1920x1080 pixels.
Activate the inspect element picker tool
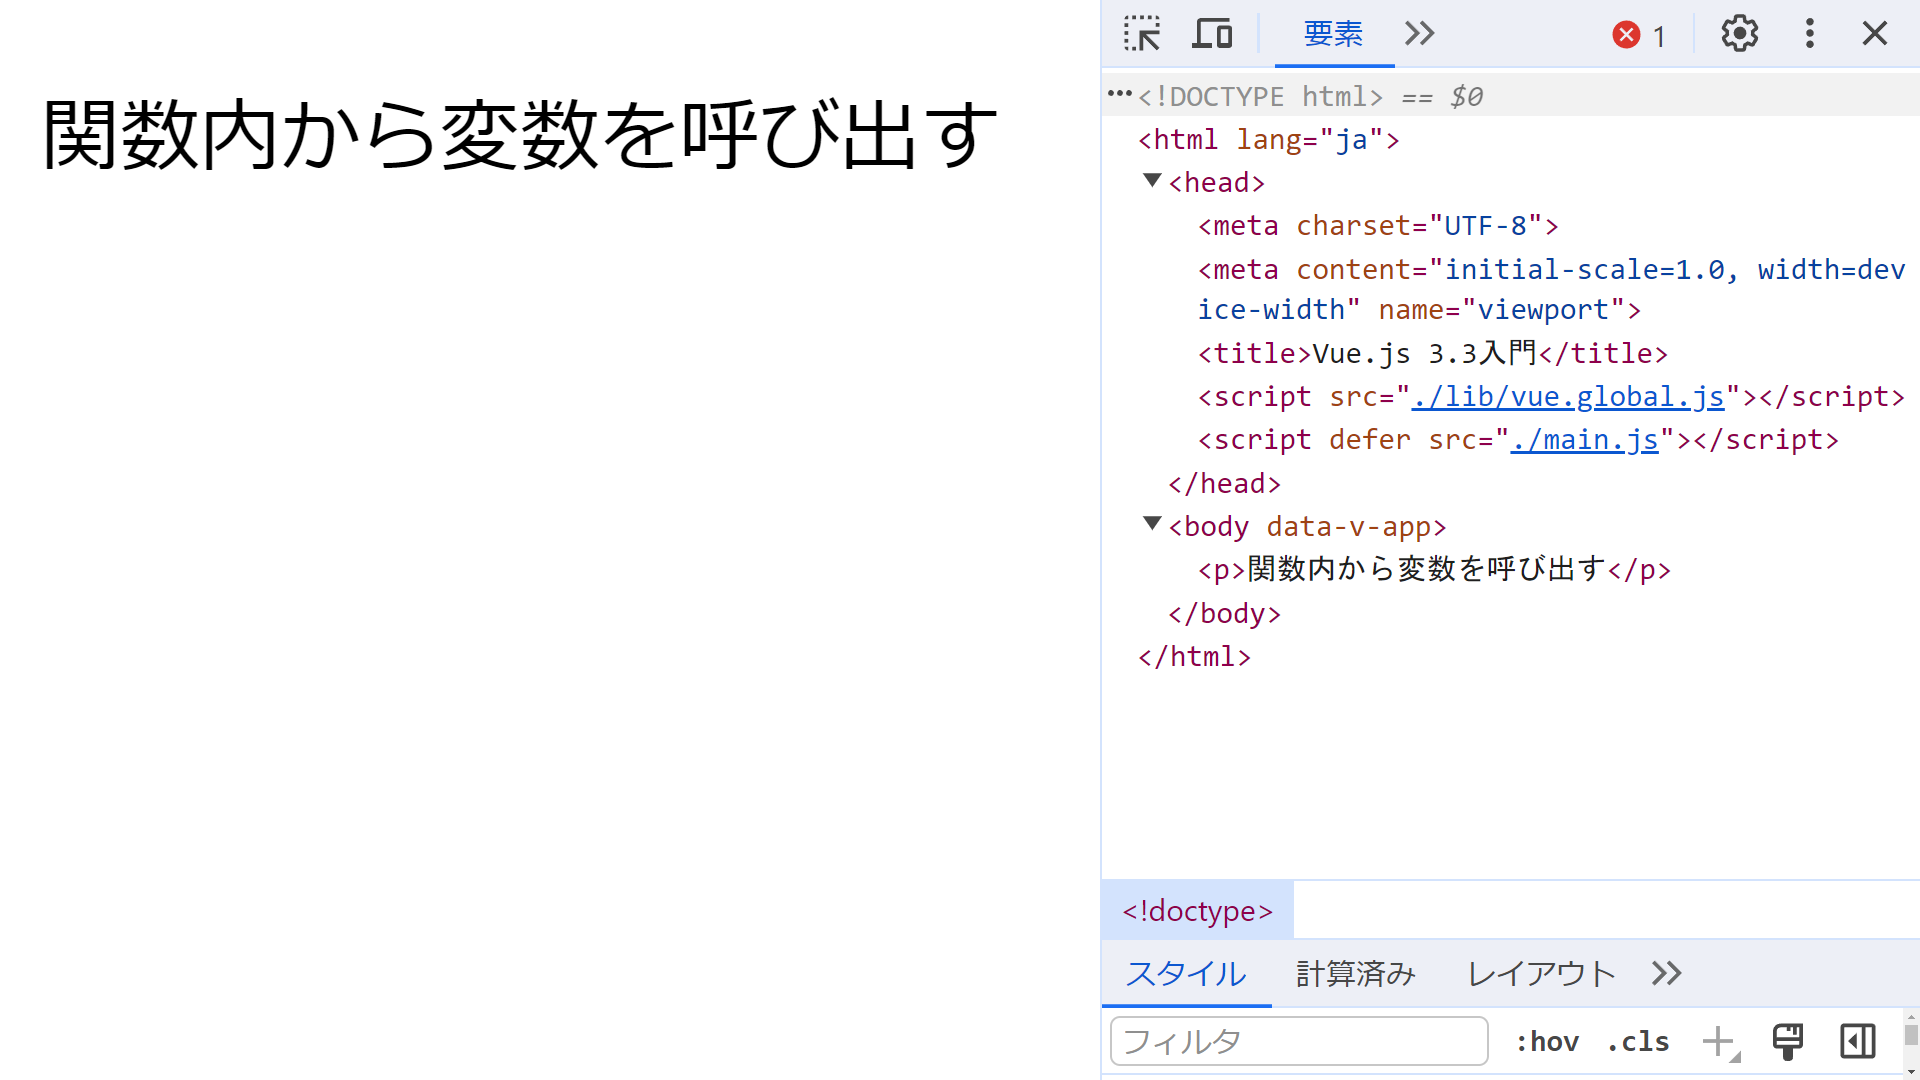coord(1141,34)
